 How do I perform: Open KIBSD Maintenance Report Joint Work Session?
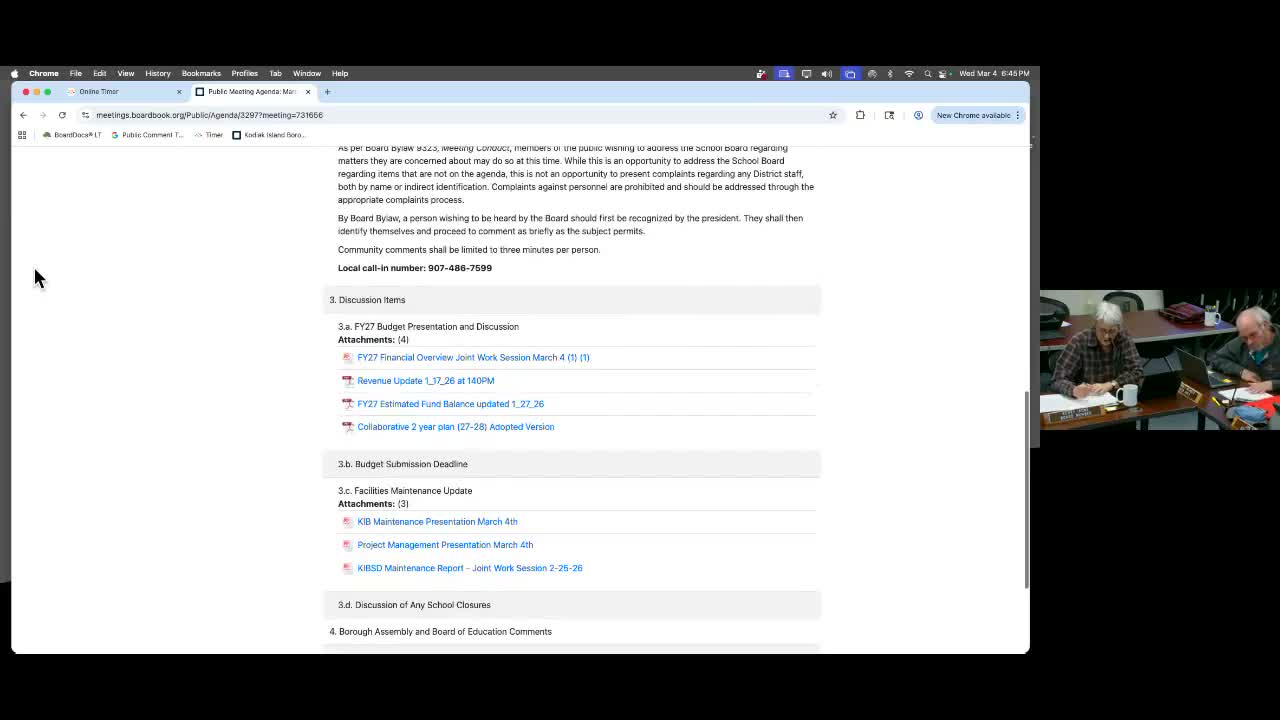coord(470,568)
